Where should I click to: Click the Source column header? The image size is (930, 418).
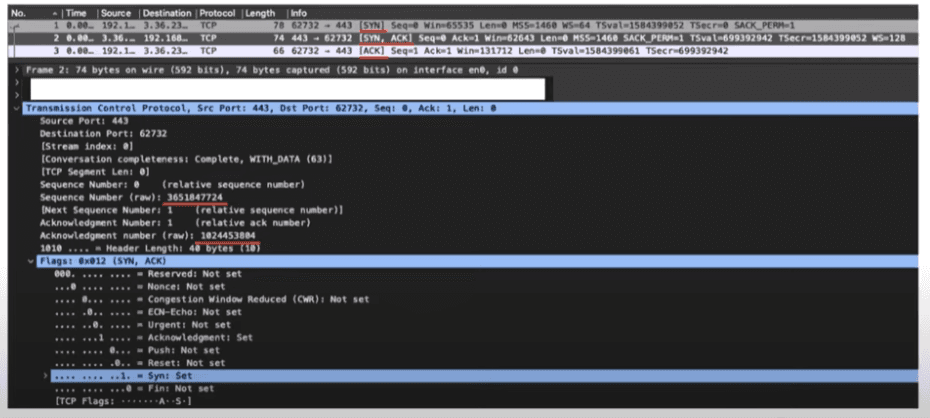(x=118, y=13)
